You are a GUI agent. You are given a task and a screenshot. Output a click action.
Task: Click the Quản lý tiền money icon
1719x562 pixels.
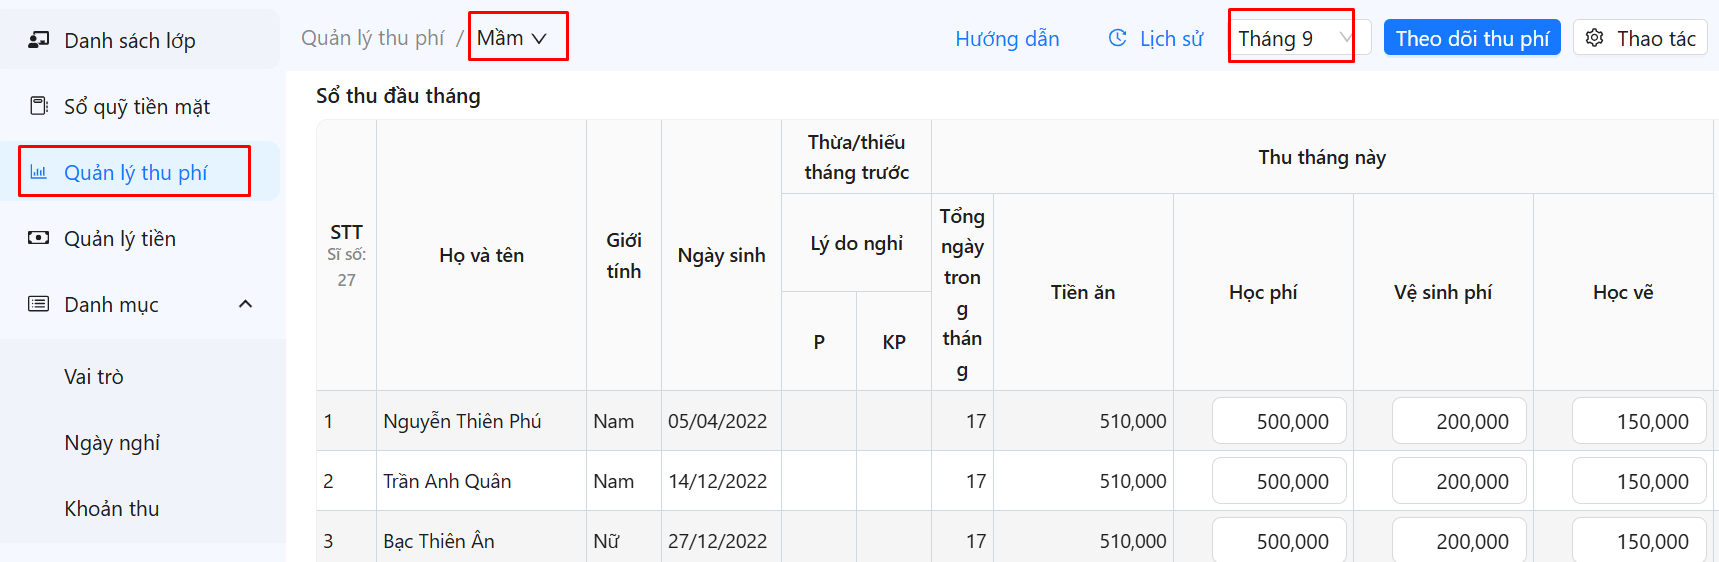point(39,238)
